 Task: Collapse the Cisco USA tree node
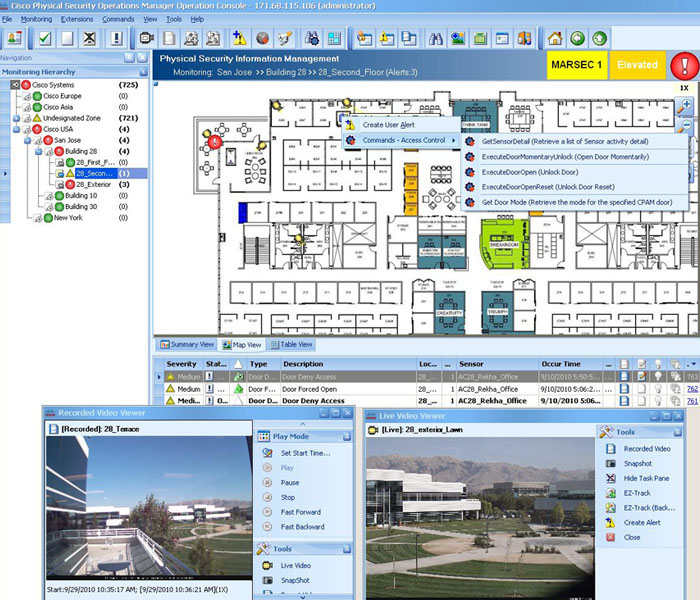17,129
